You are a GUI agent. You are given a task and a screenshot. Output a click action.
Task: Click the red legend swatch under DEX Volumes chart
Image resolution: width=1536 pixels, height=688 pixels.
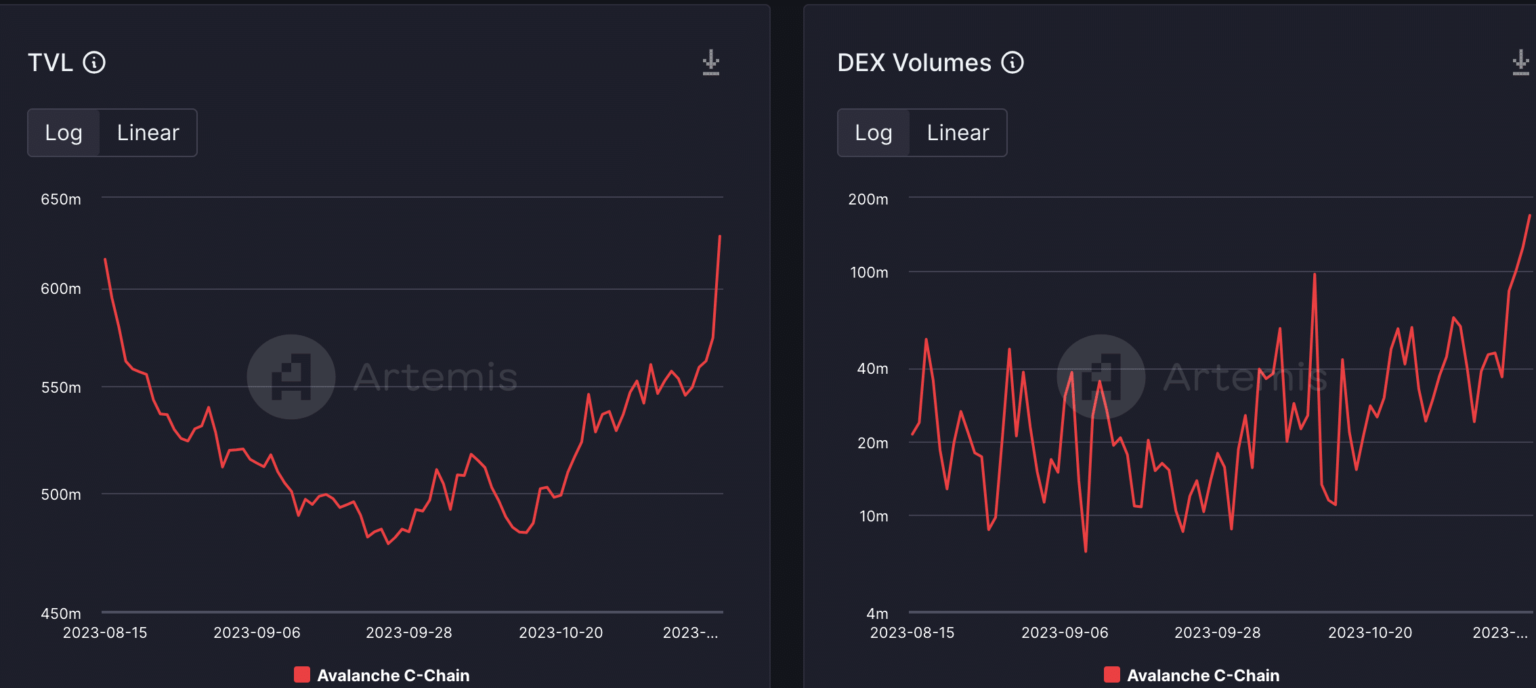(x=1112, y=675)
